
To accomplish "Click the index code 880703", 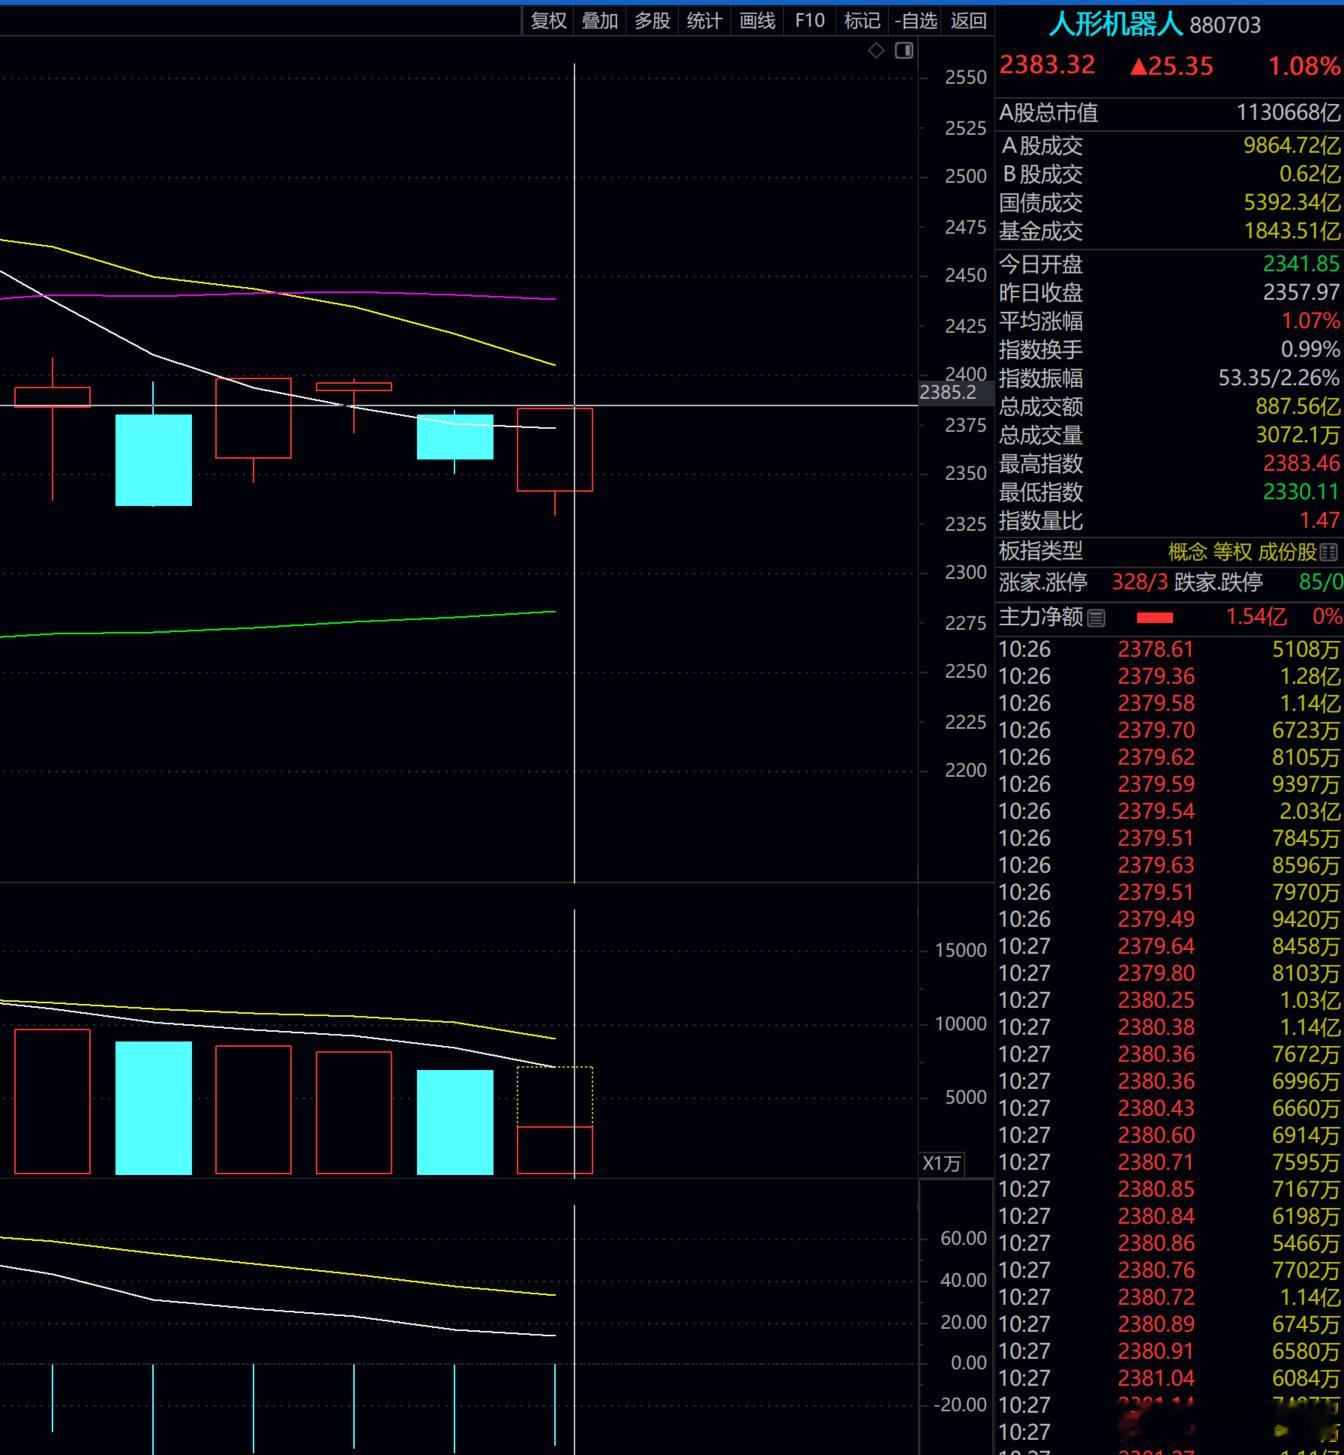I will 1225,25.
